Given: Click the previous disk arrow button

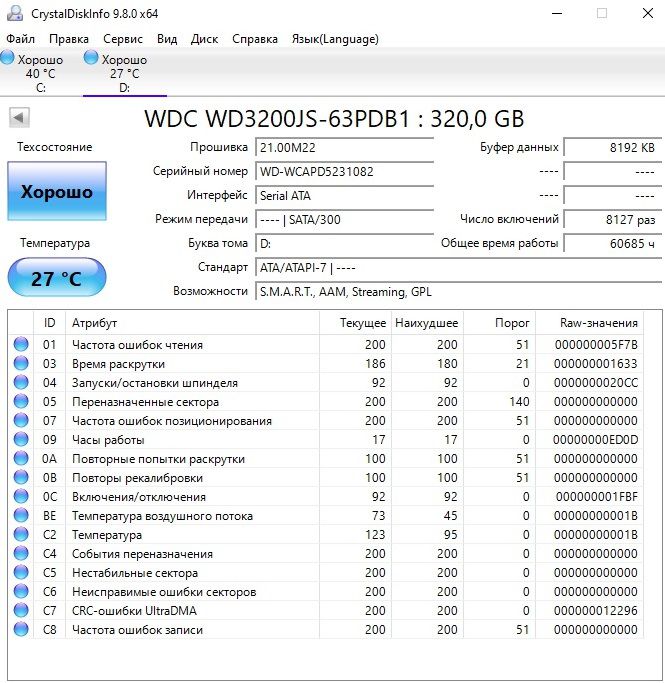Looking at the screenshot, I should pyautogui.click(x=18, y=118).
